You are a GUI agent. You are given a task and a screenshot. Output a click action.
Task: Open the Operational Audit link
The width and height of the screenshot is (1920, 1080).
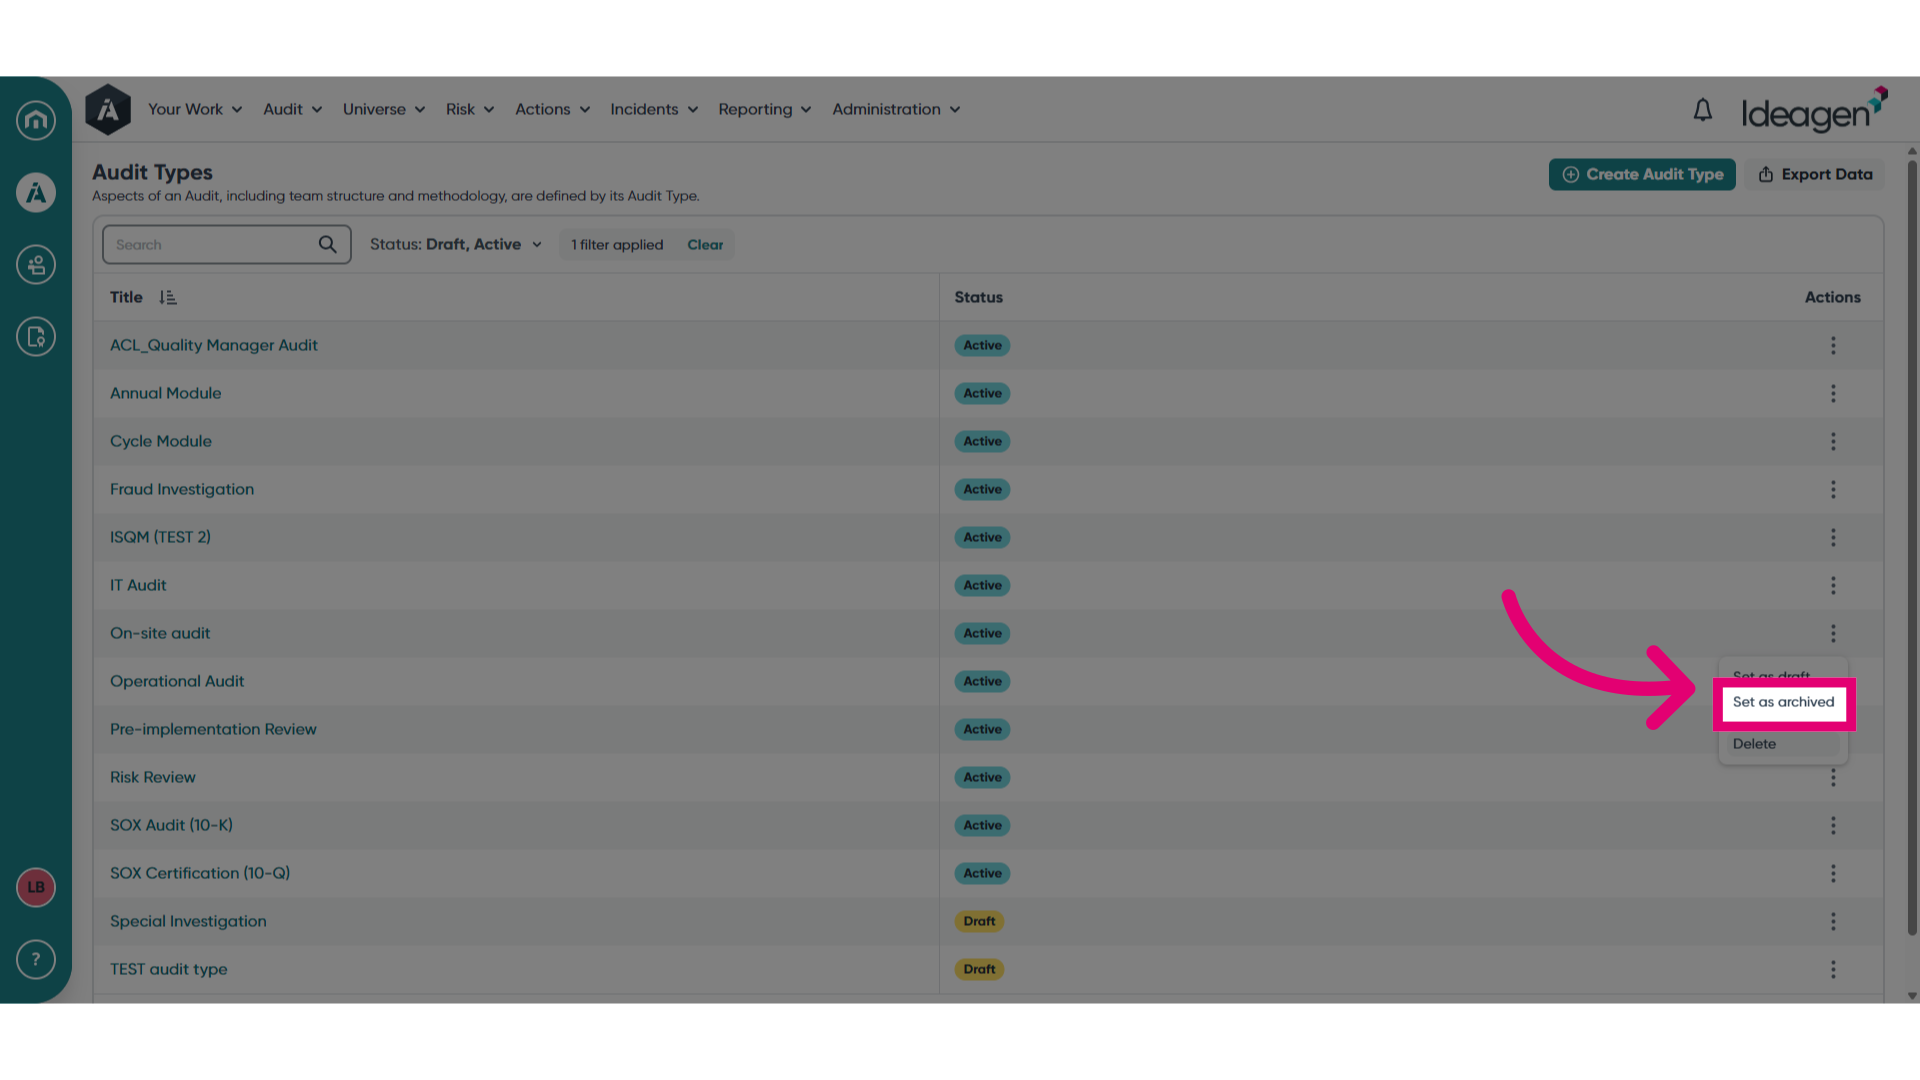(x=177, y=681)
